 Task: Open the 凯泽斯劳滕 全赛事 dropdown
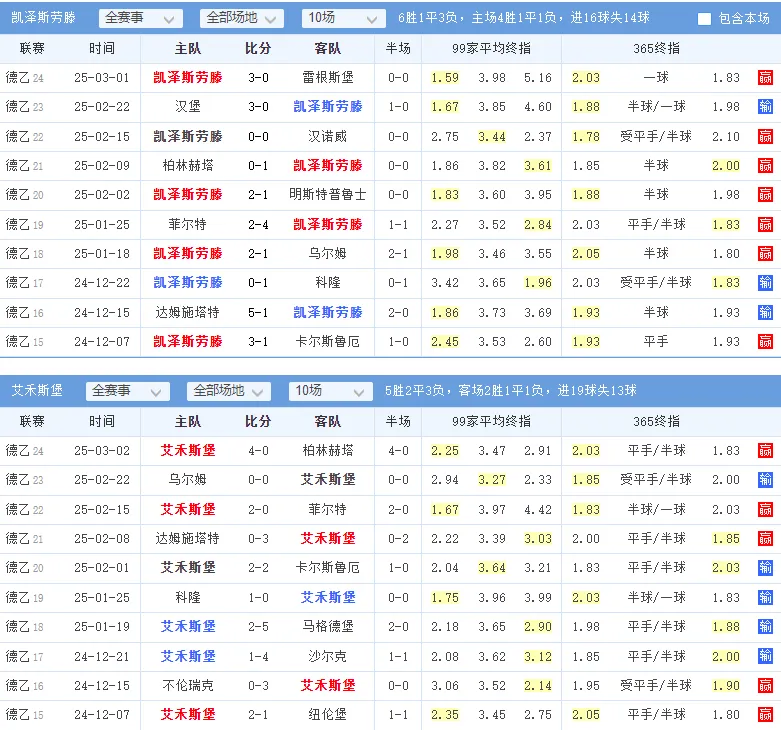140,18
